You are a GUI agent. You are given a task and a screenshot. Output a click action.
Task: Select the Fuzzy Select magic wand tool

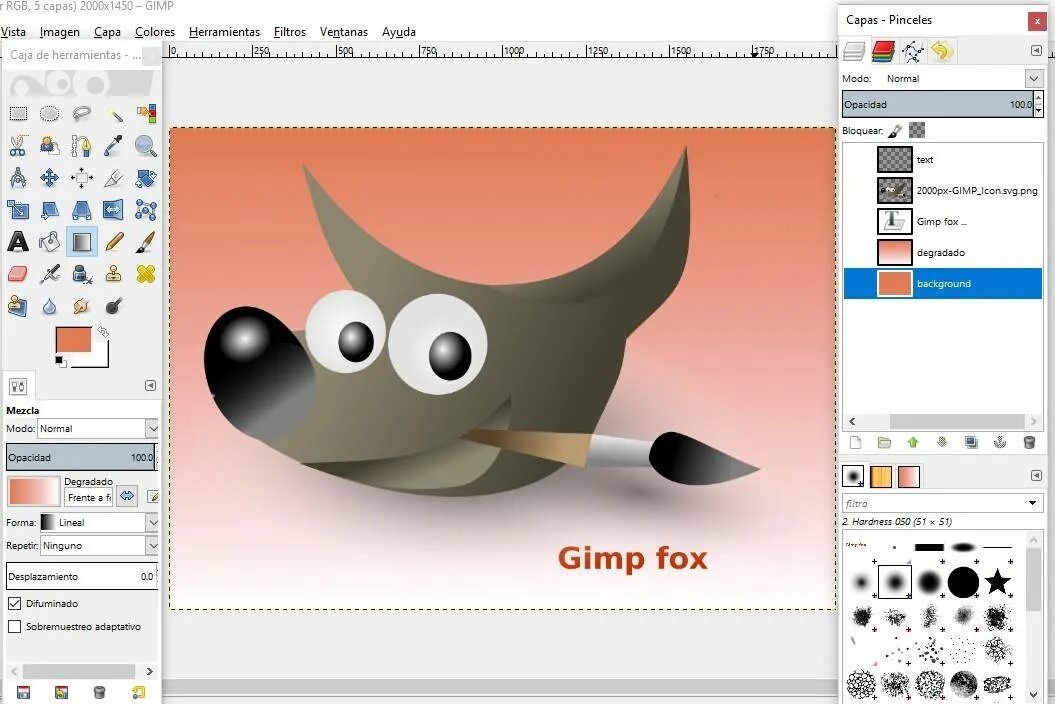point(114,114)
